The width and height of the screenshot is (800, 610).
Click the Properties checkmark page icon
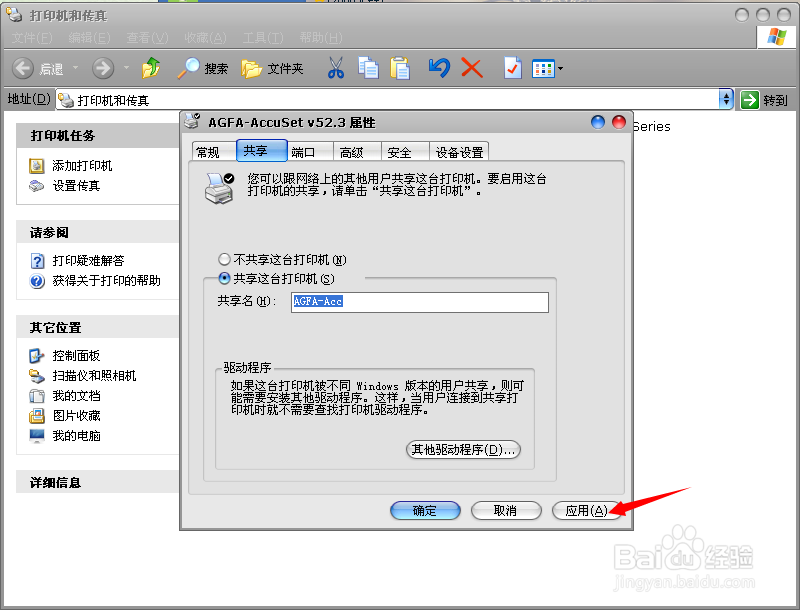click(x=513, y=68)
